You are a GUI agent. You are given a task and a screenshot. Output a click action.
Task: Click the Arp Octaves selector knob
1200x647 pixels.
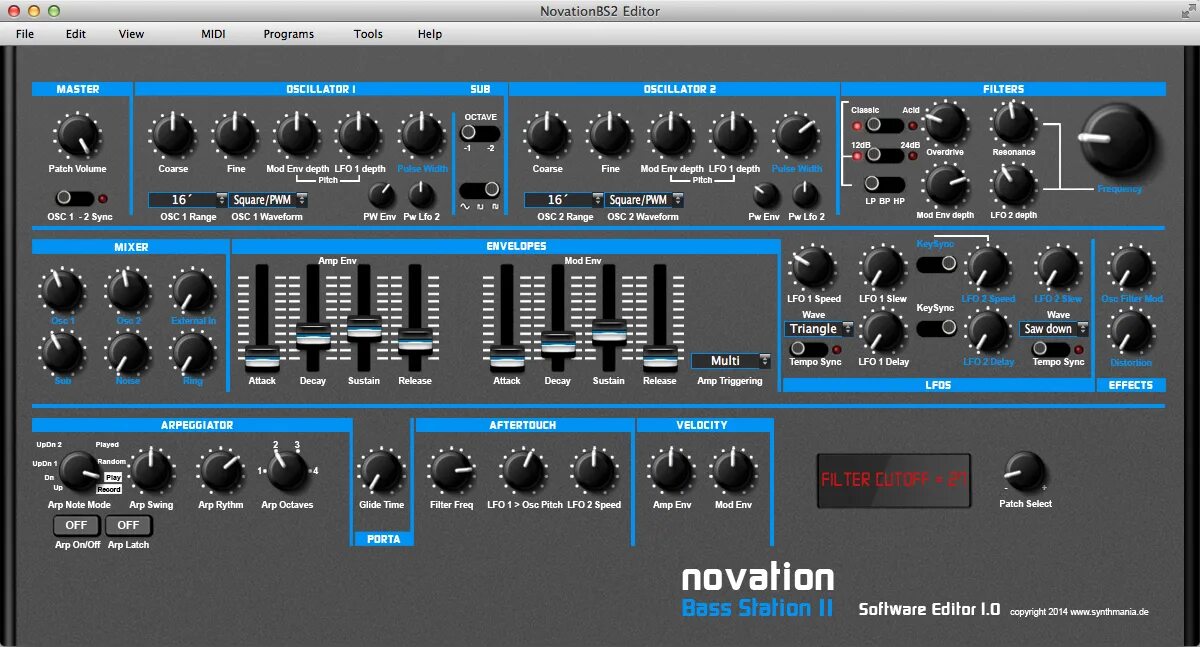[x=287, y=470]
